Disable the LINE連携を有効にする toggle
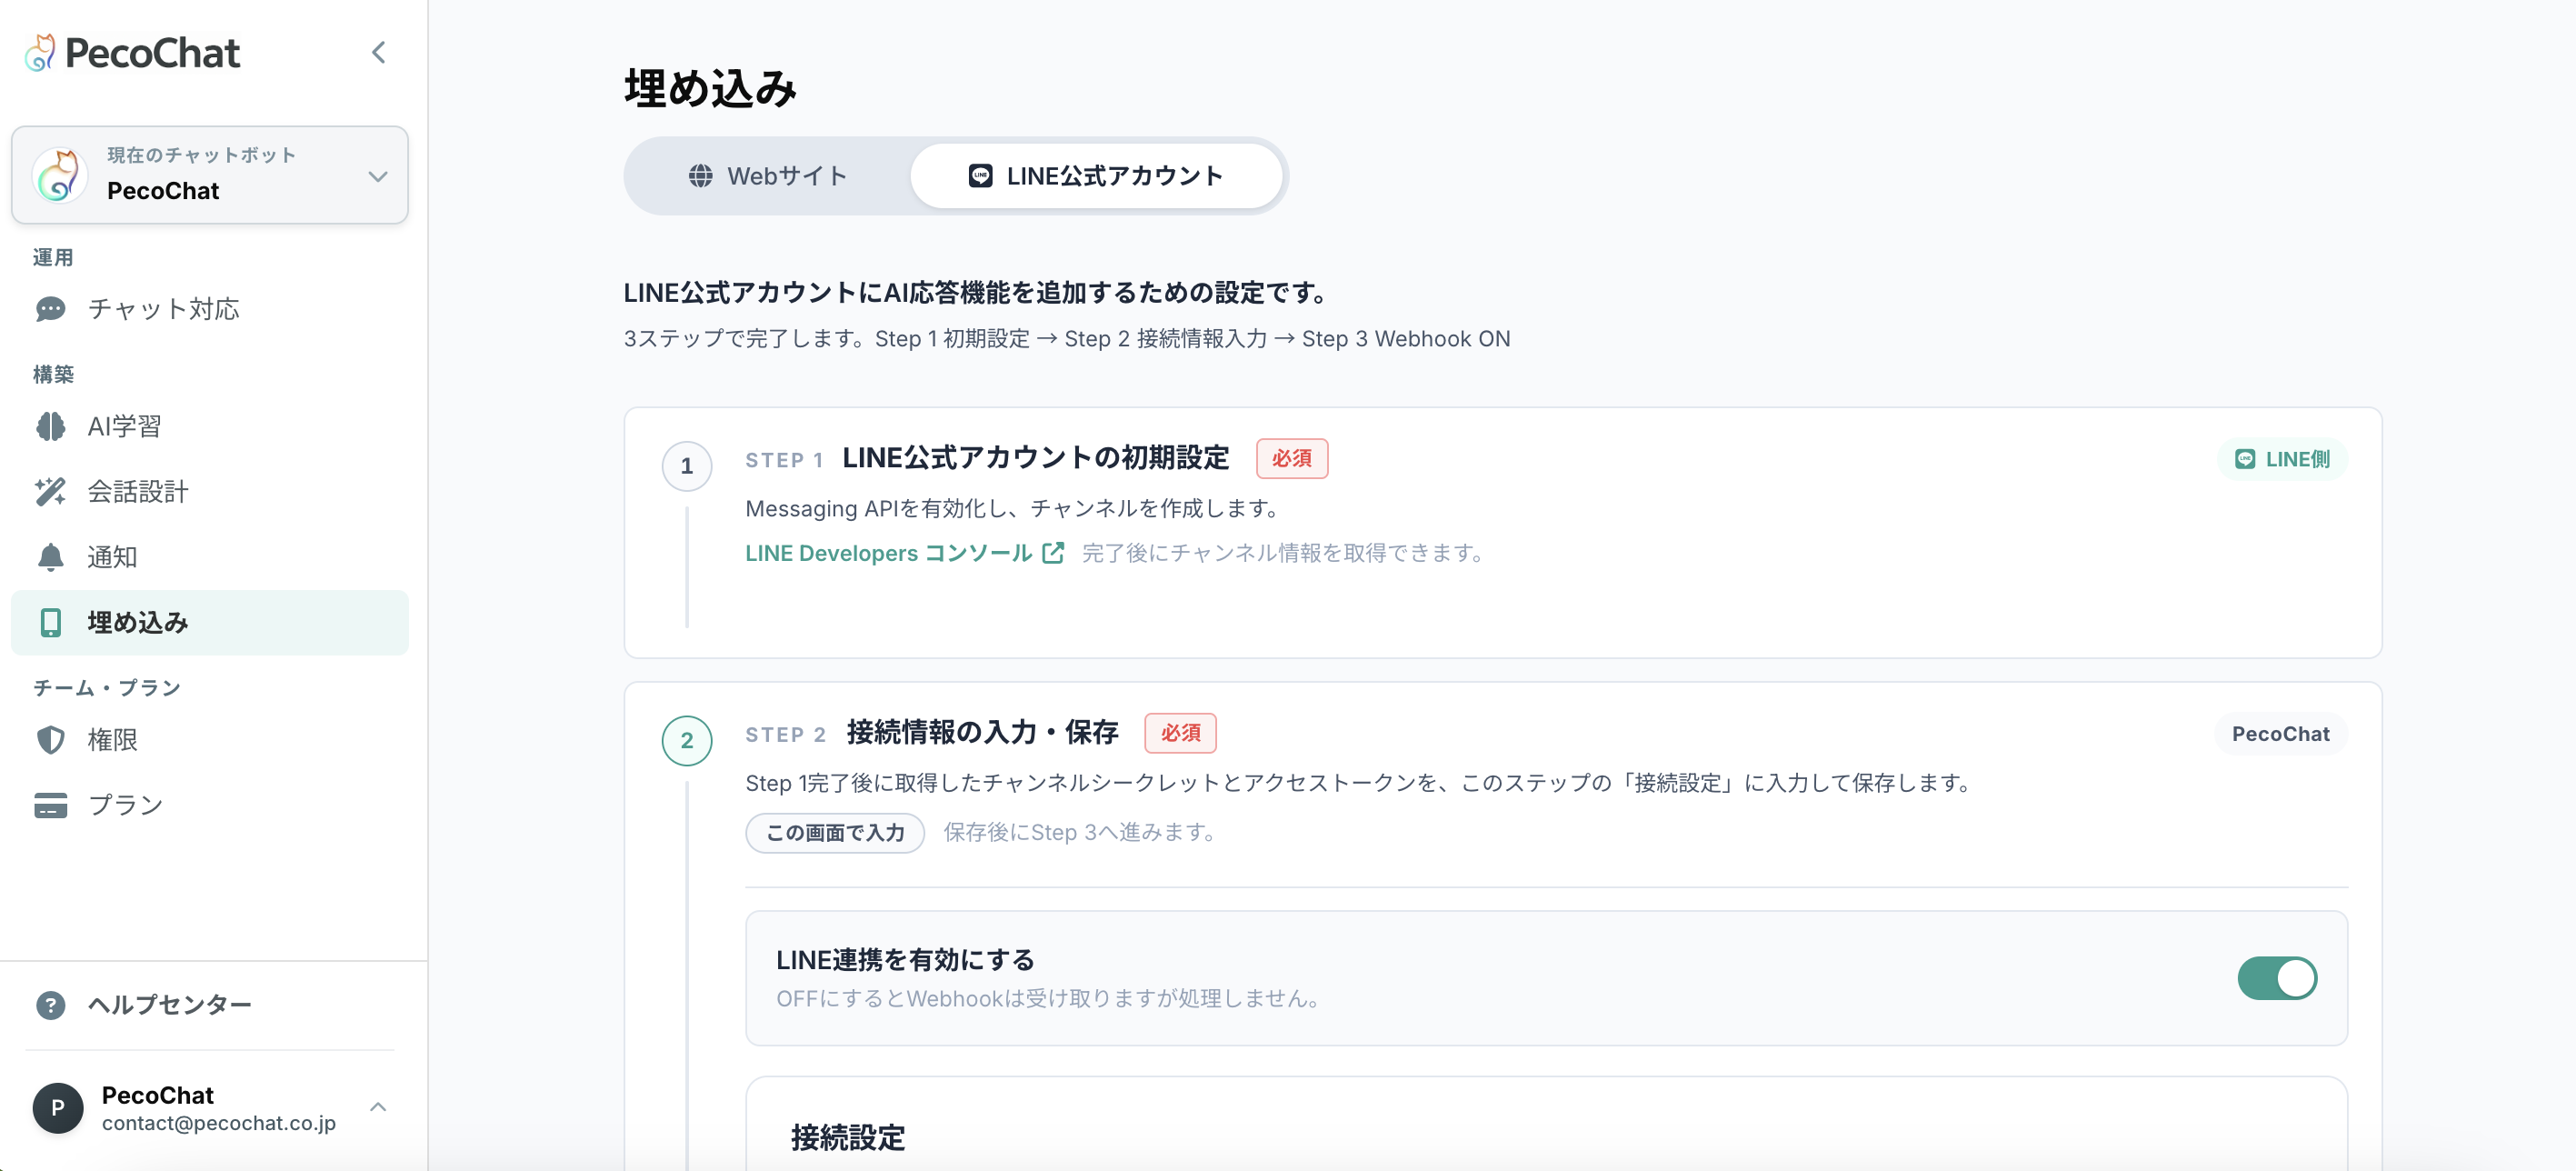Image resolution: width=2576 pixels, height=1171 pixels. (2277, 979)
